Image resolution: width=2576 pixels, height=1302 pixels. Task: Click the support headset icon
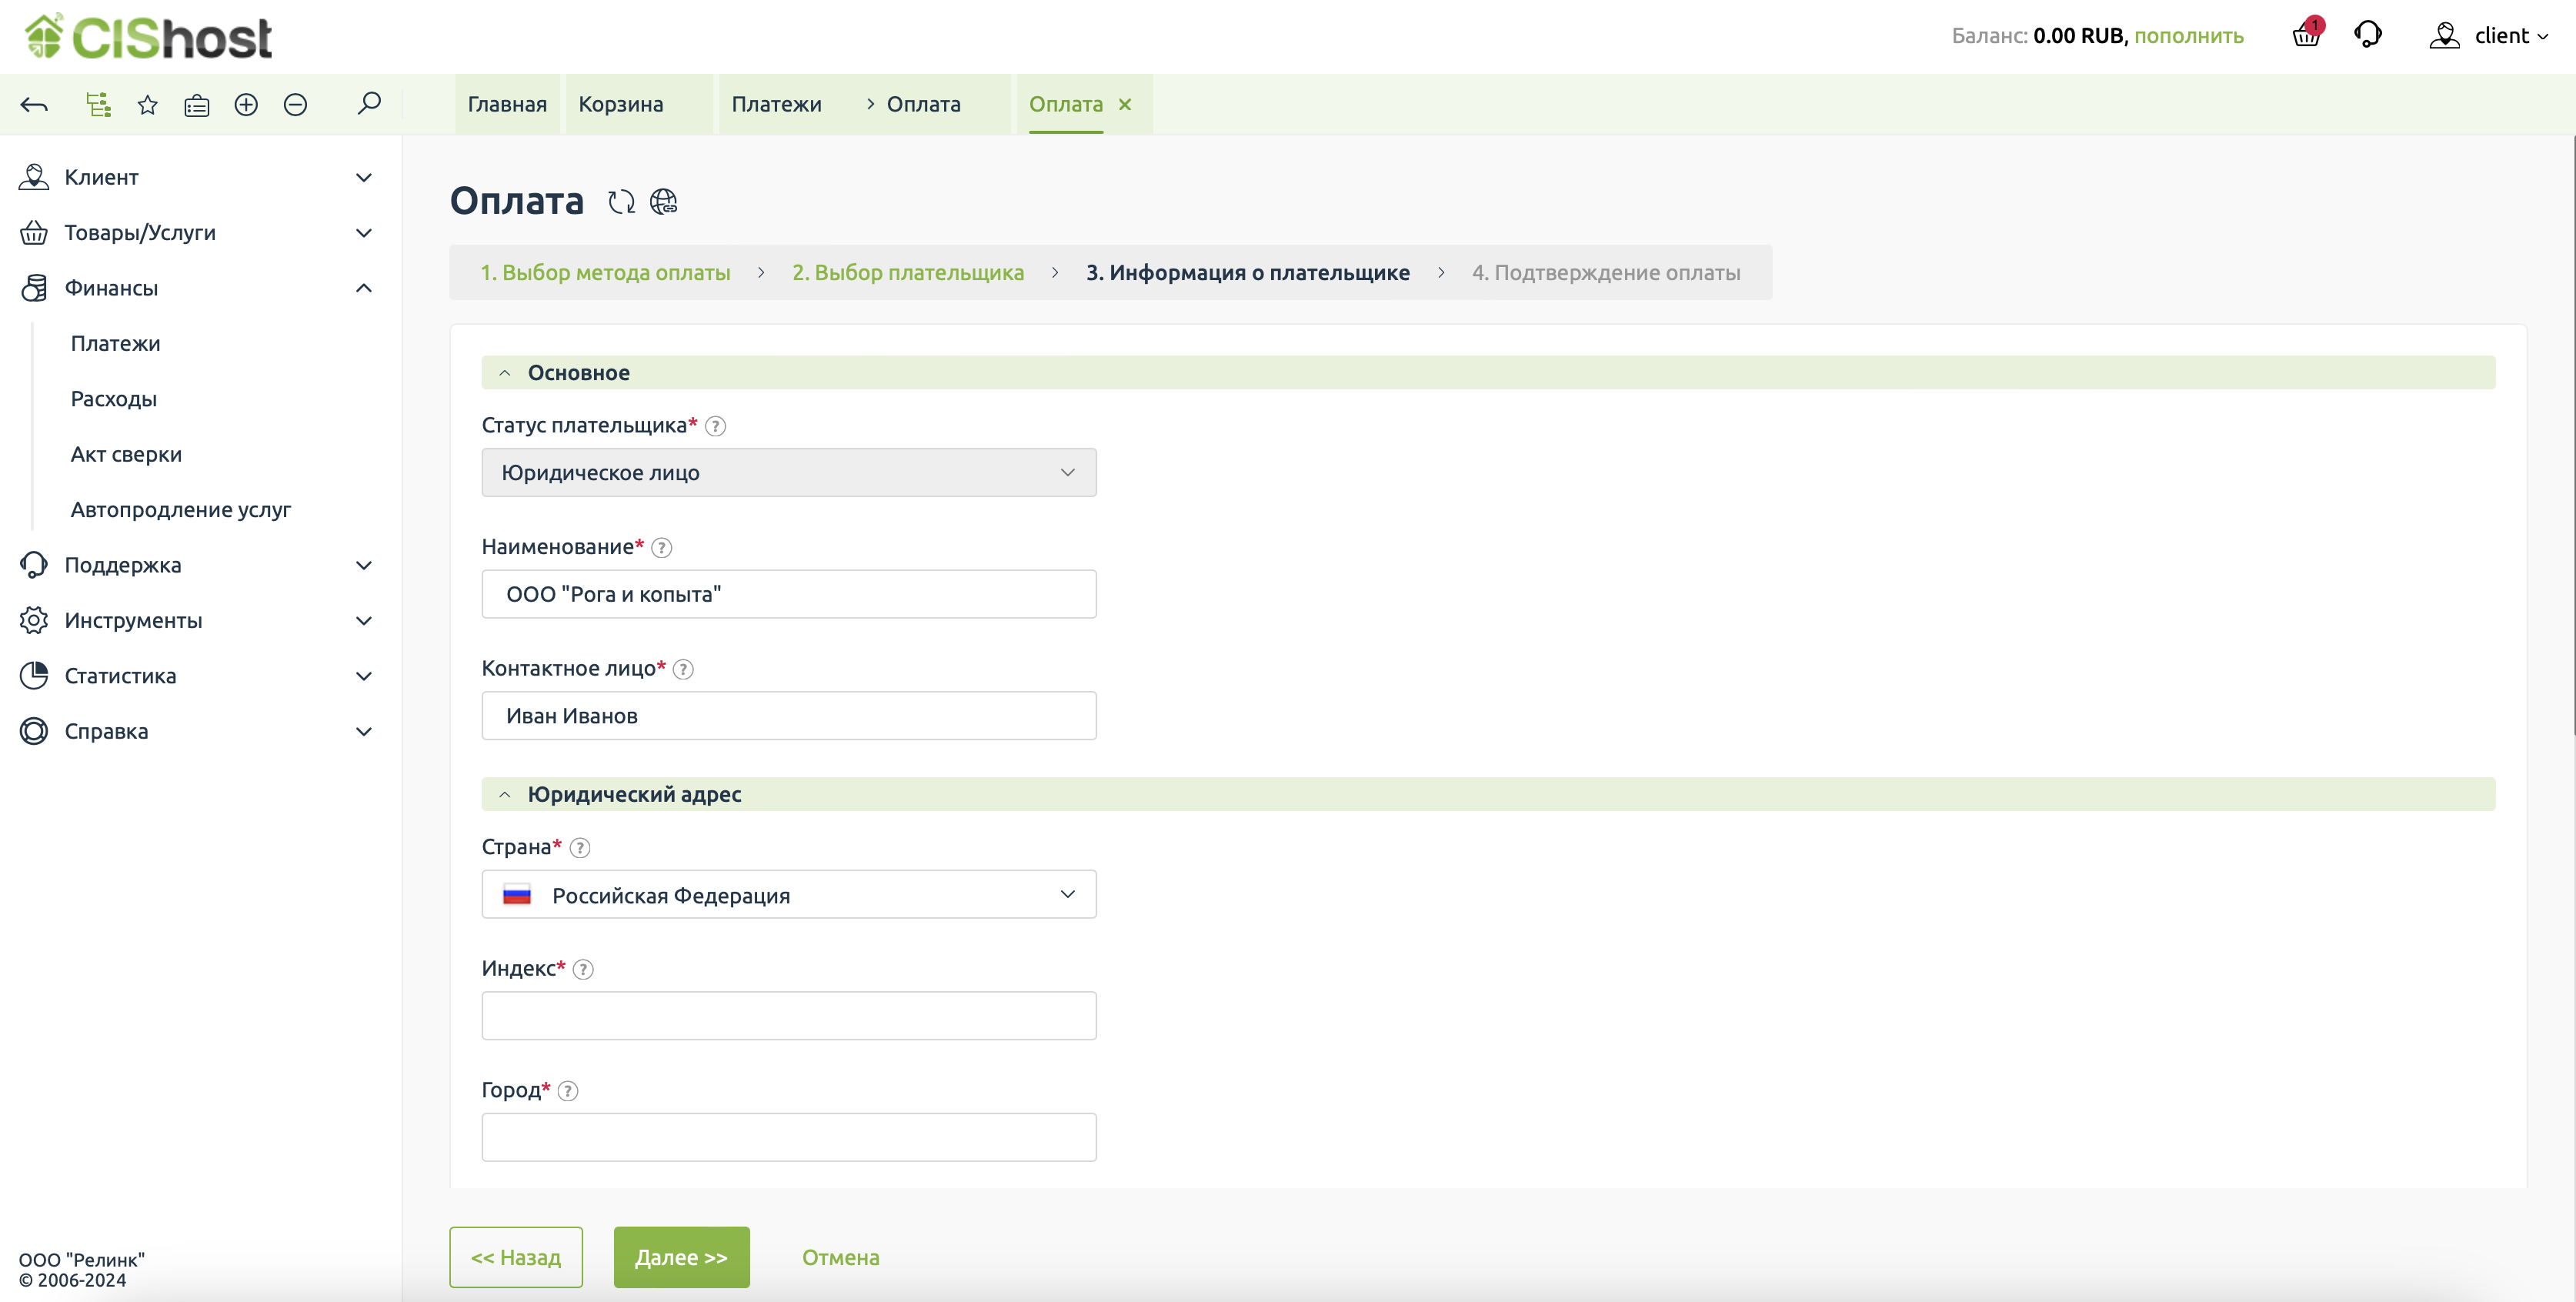click(2367, 36)
